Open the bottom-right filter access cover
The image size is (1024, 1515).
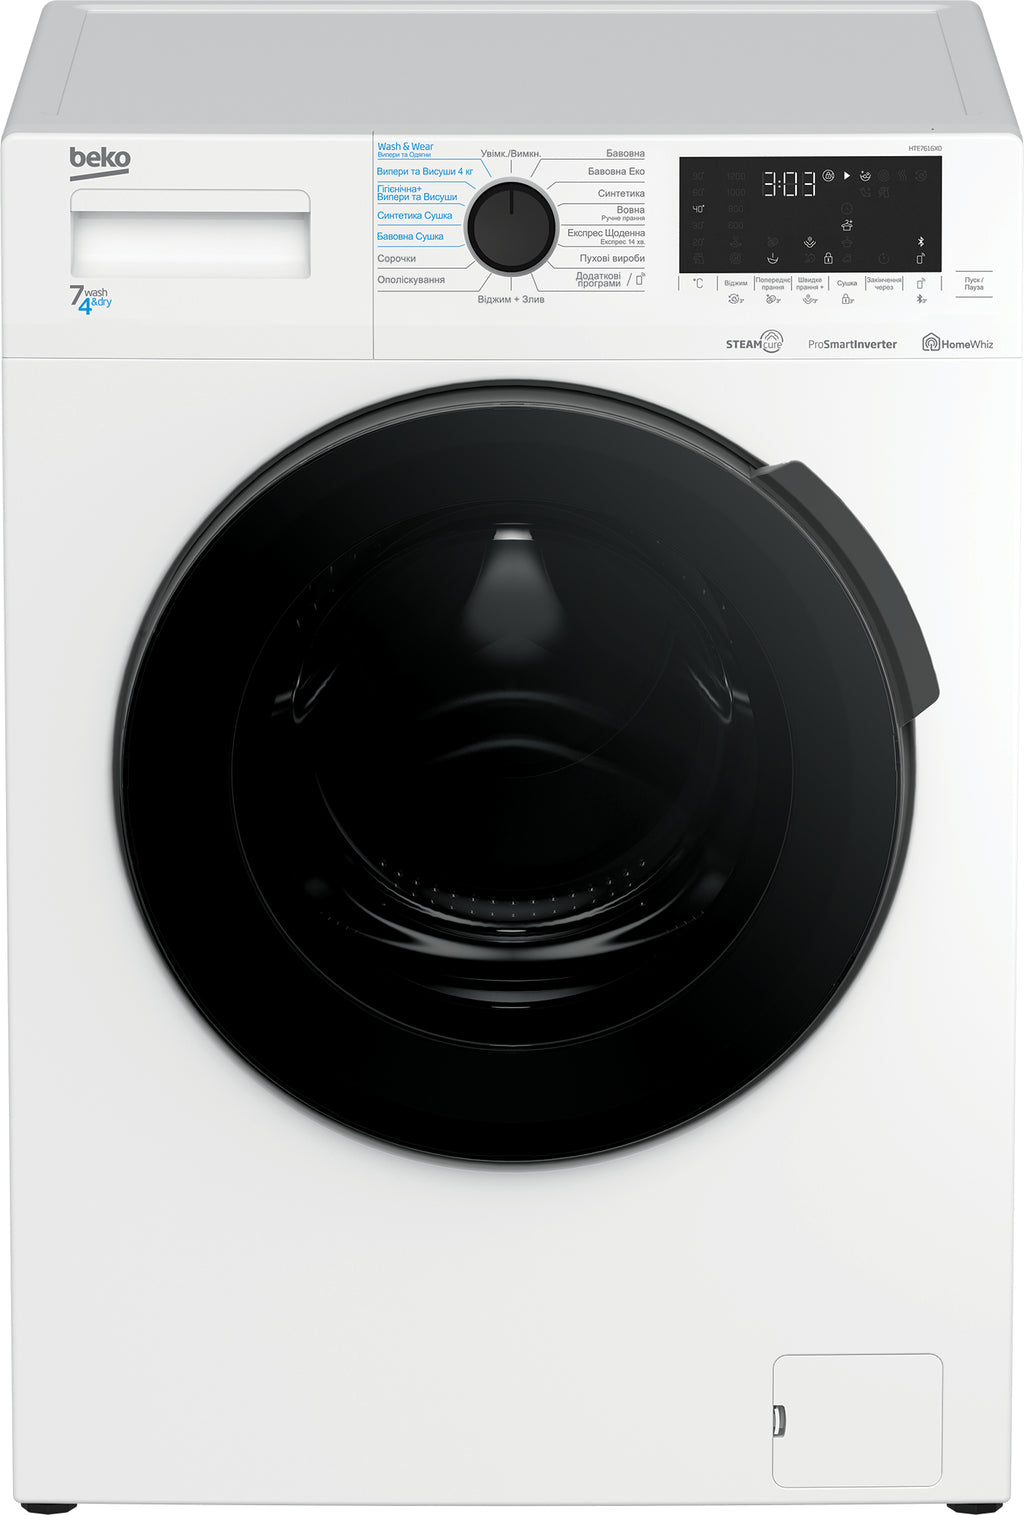(857, 1419)
